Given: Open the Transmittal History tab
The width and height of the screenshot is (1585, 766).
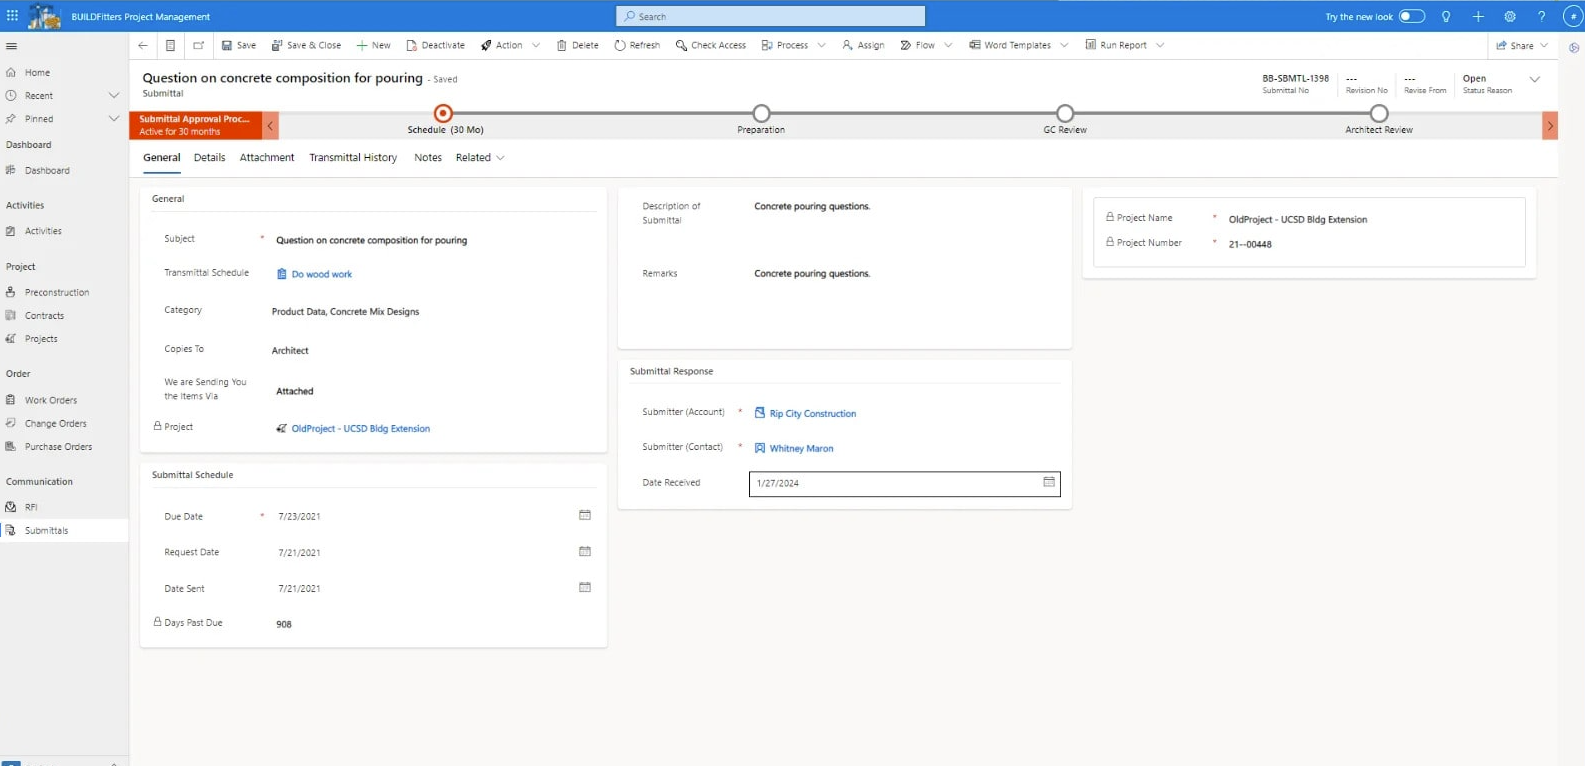Looking at the screenshot, I should click(353, 157).
